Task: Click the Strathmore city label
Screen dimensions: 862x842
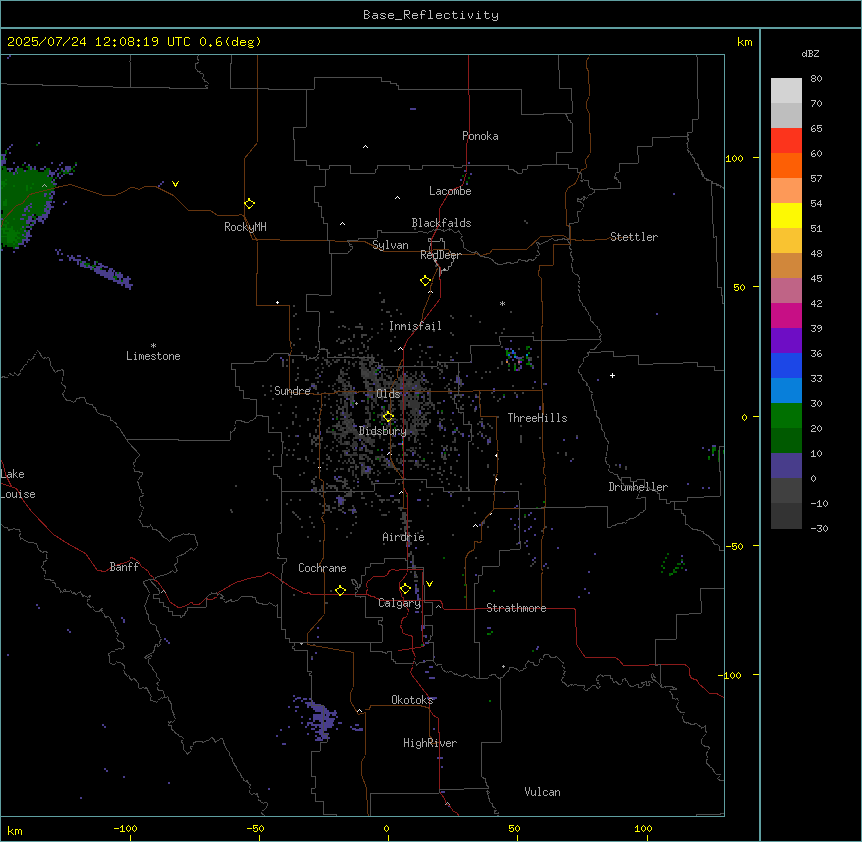Action: (516, 608)
